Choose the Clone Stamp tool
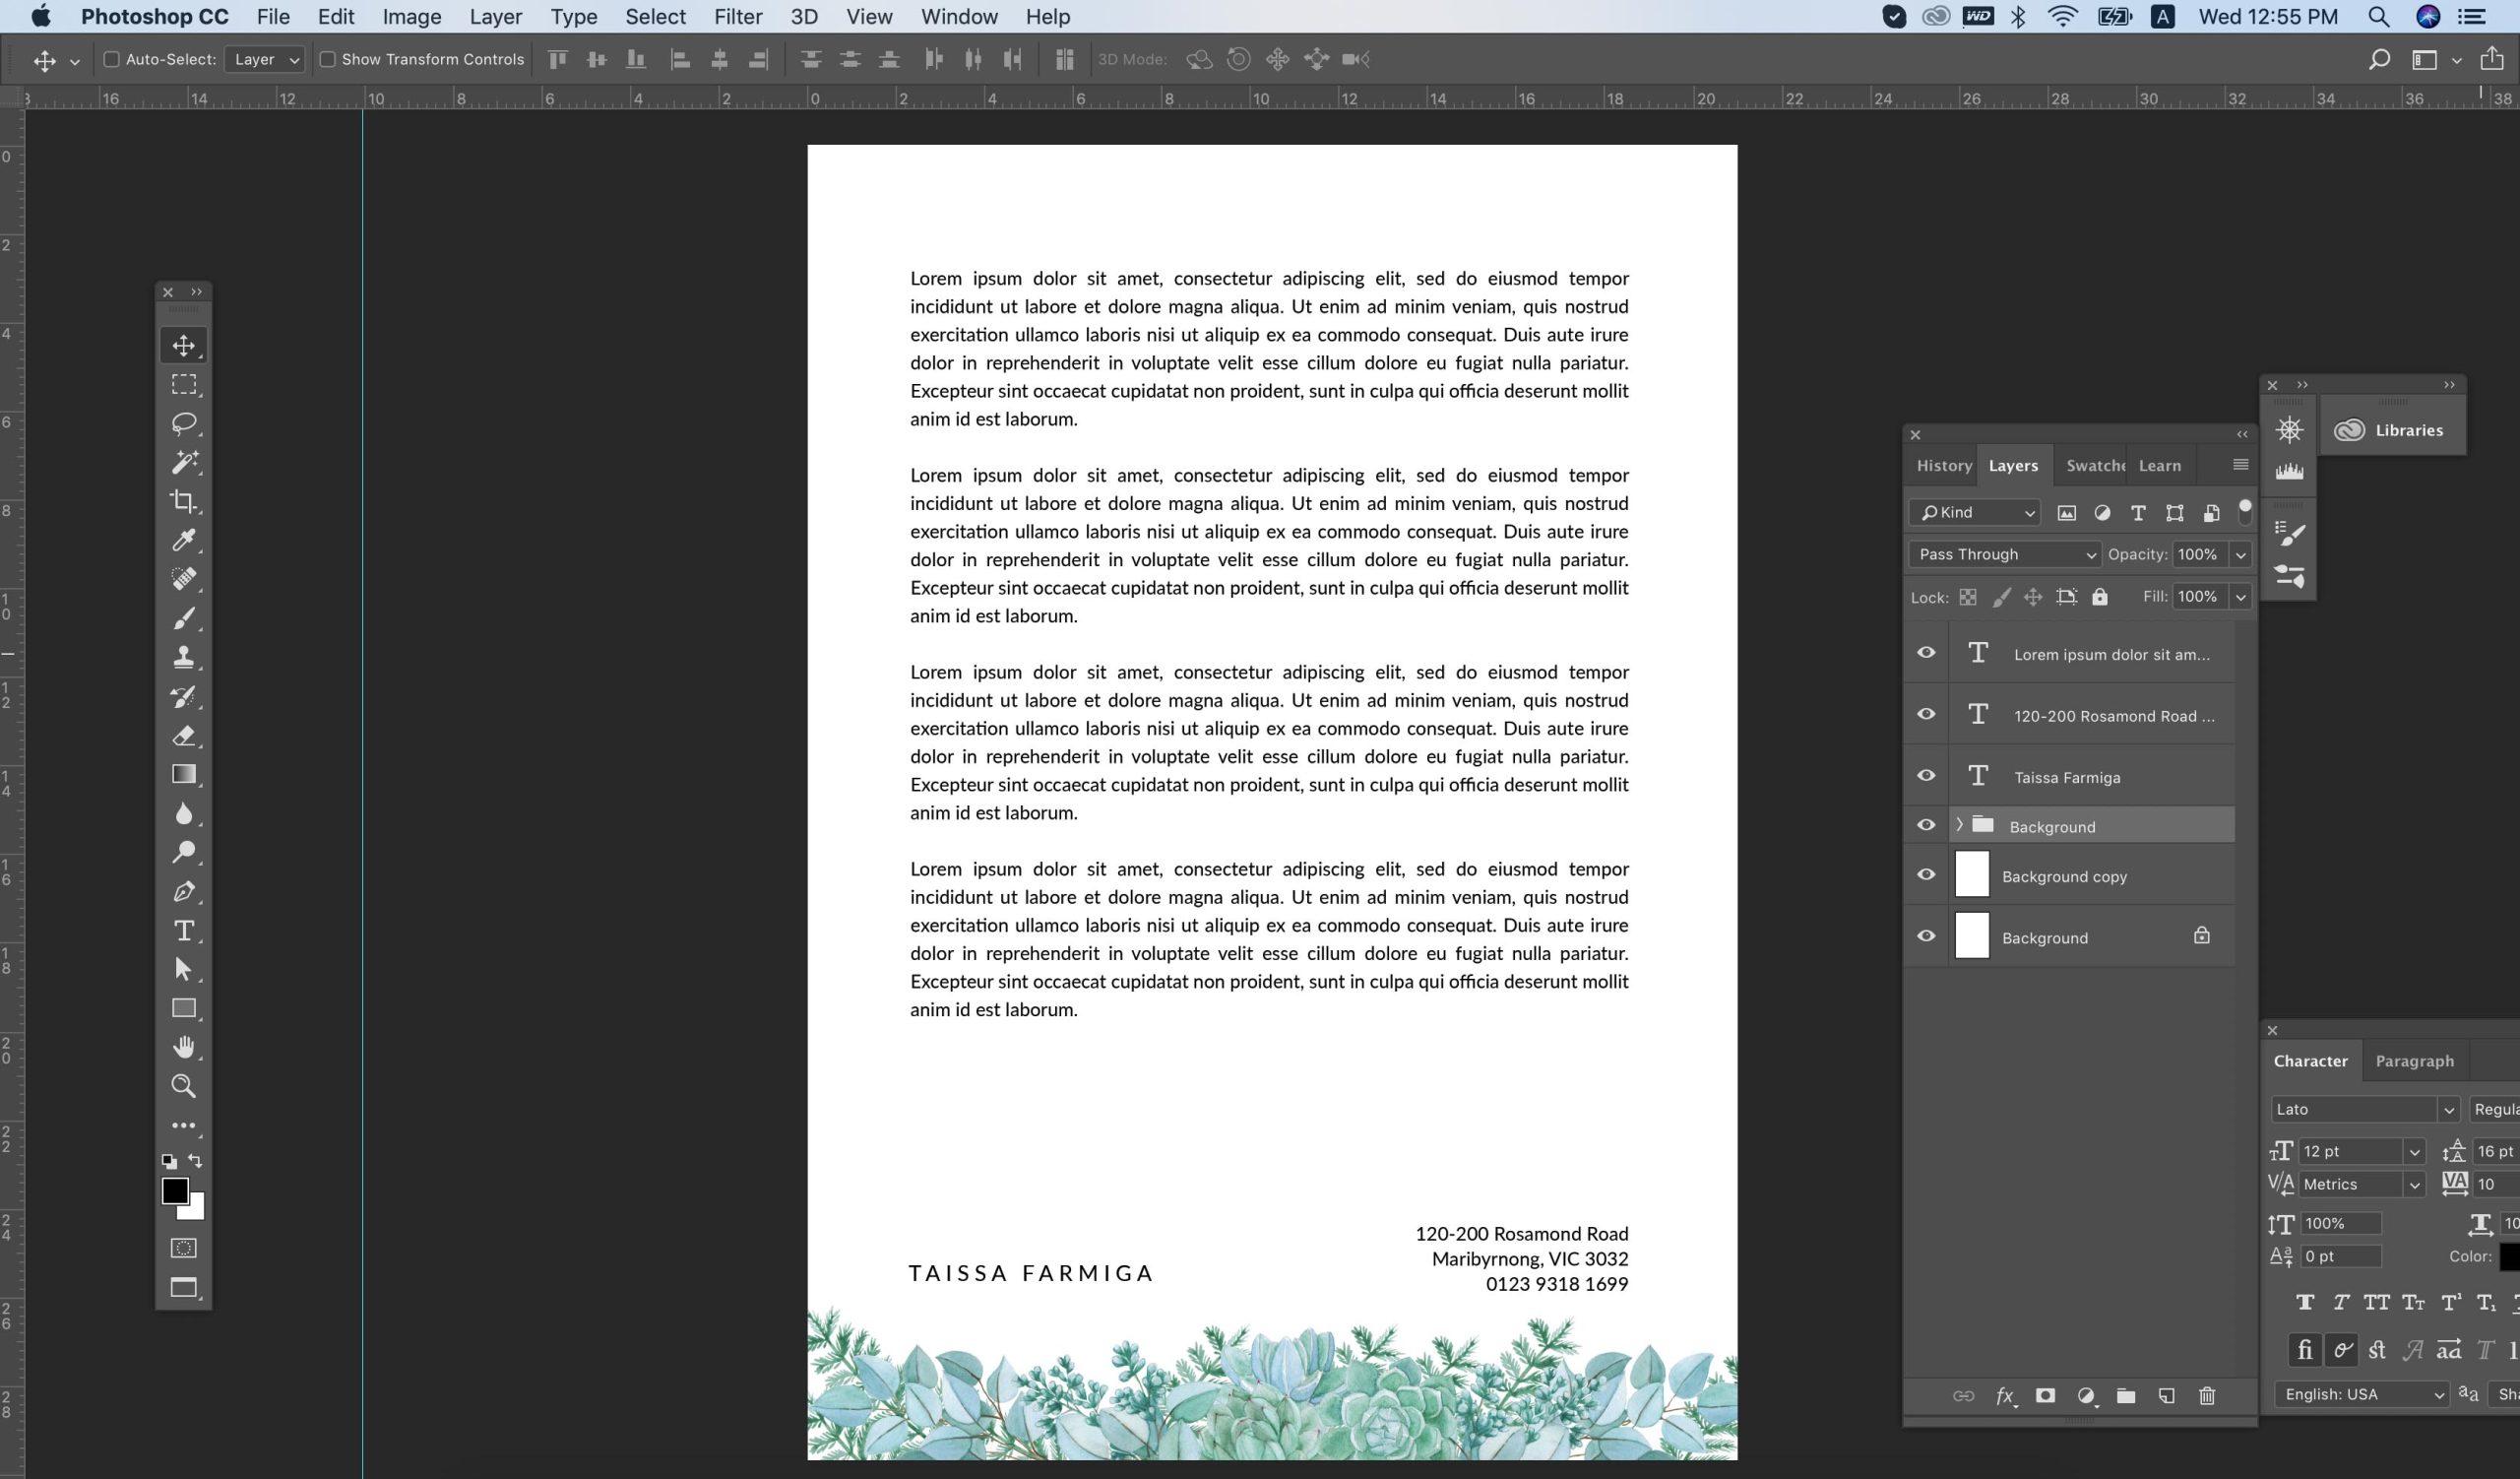 [184, 657]
